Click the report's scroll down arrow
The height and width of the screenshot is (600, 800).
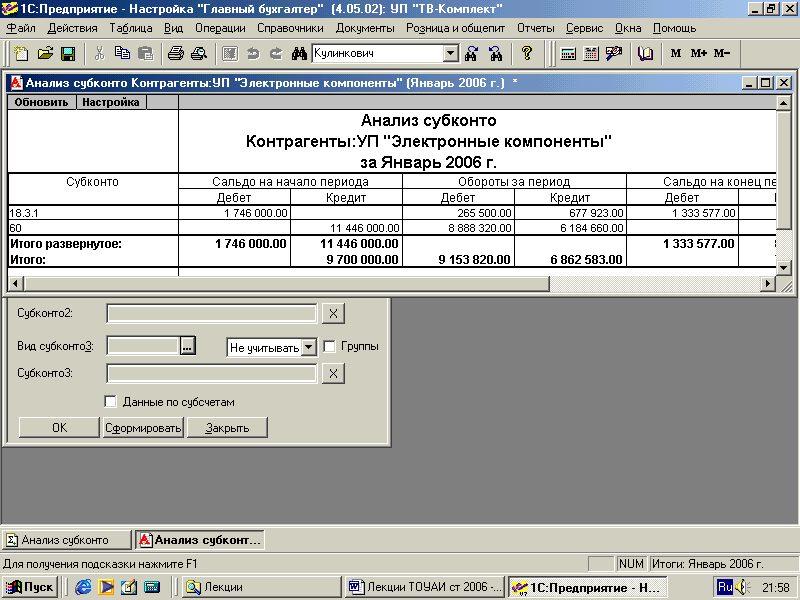click(784, 267)
